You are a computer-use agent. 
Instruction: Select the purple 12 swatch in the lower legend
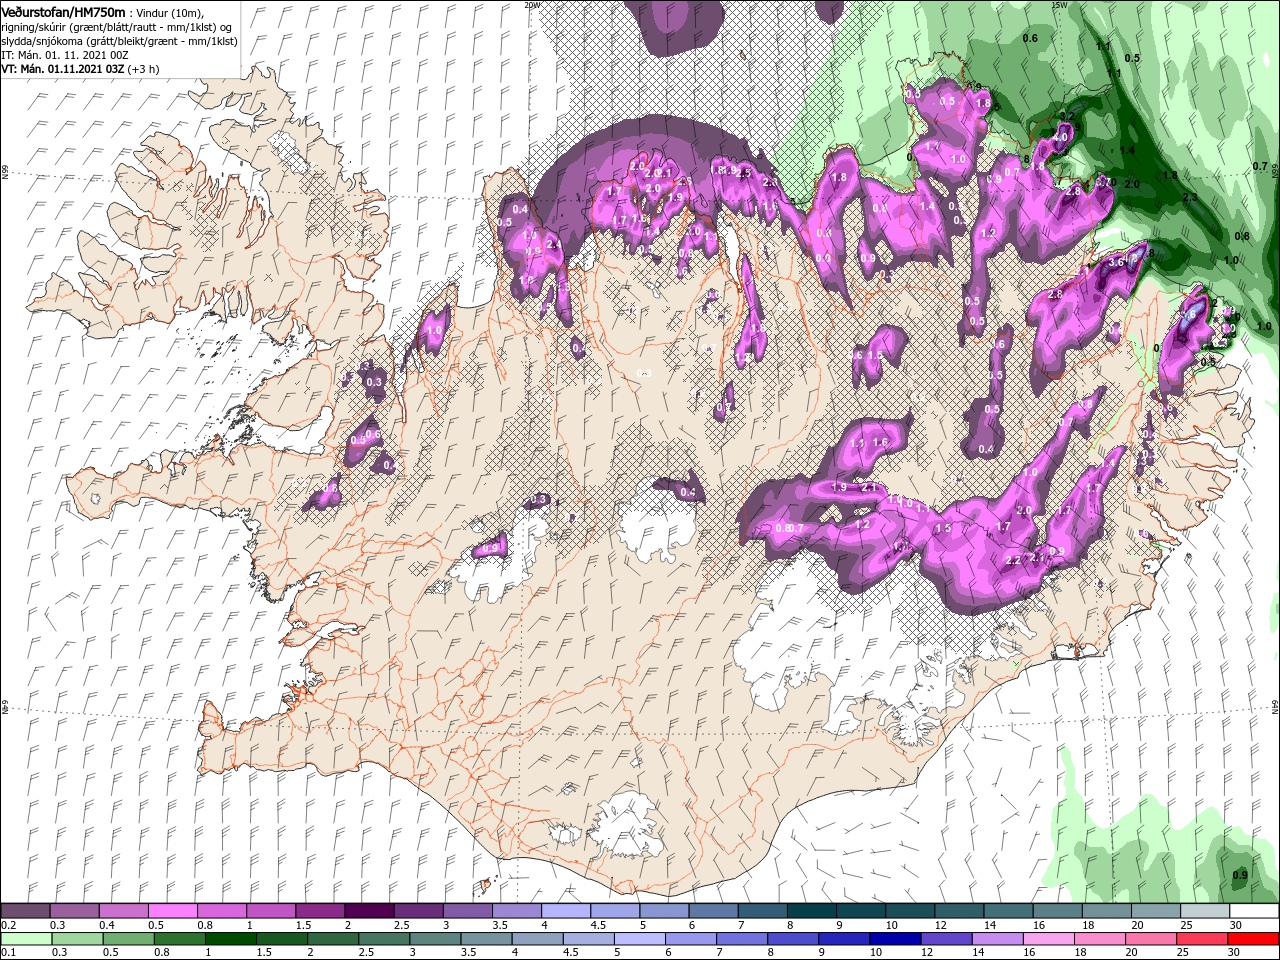(946, 939)
